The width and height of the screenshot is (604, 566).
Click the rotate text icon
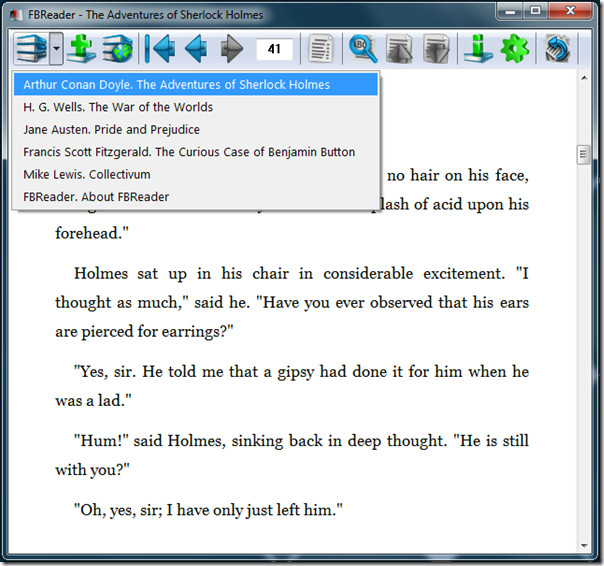(x=557, y=49)
